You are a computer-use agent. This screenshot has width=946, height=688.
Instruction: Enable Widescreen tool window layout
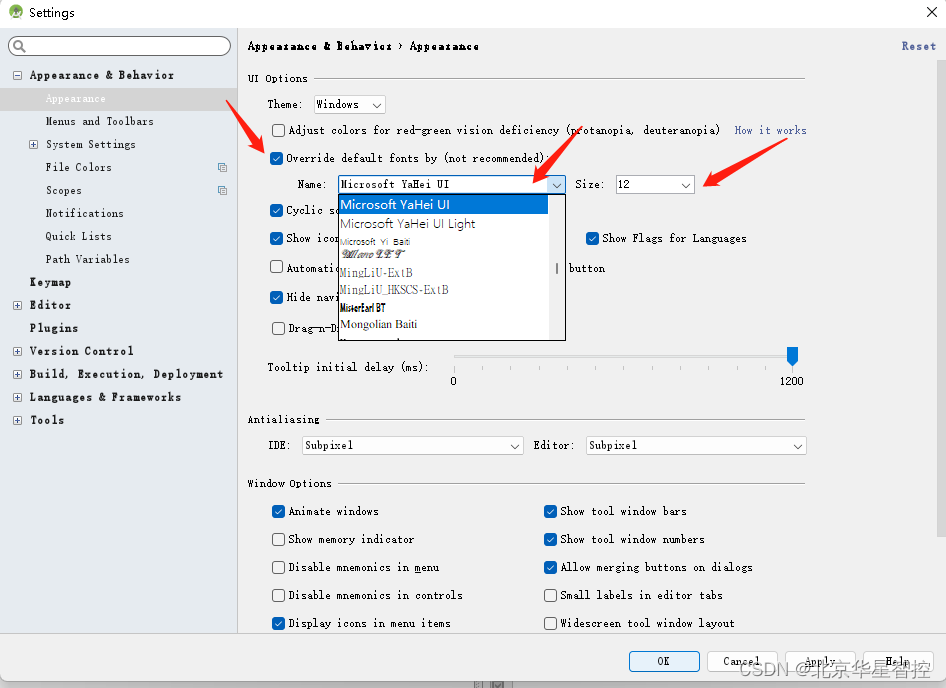550,623
